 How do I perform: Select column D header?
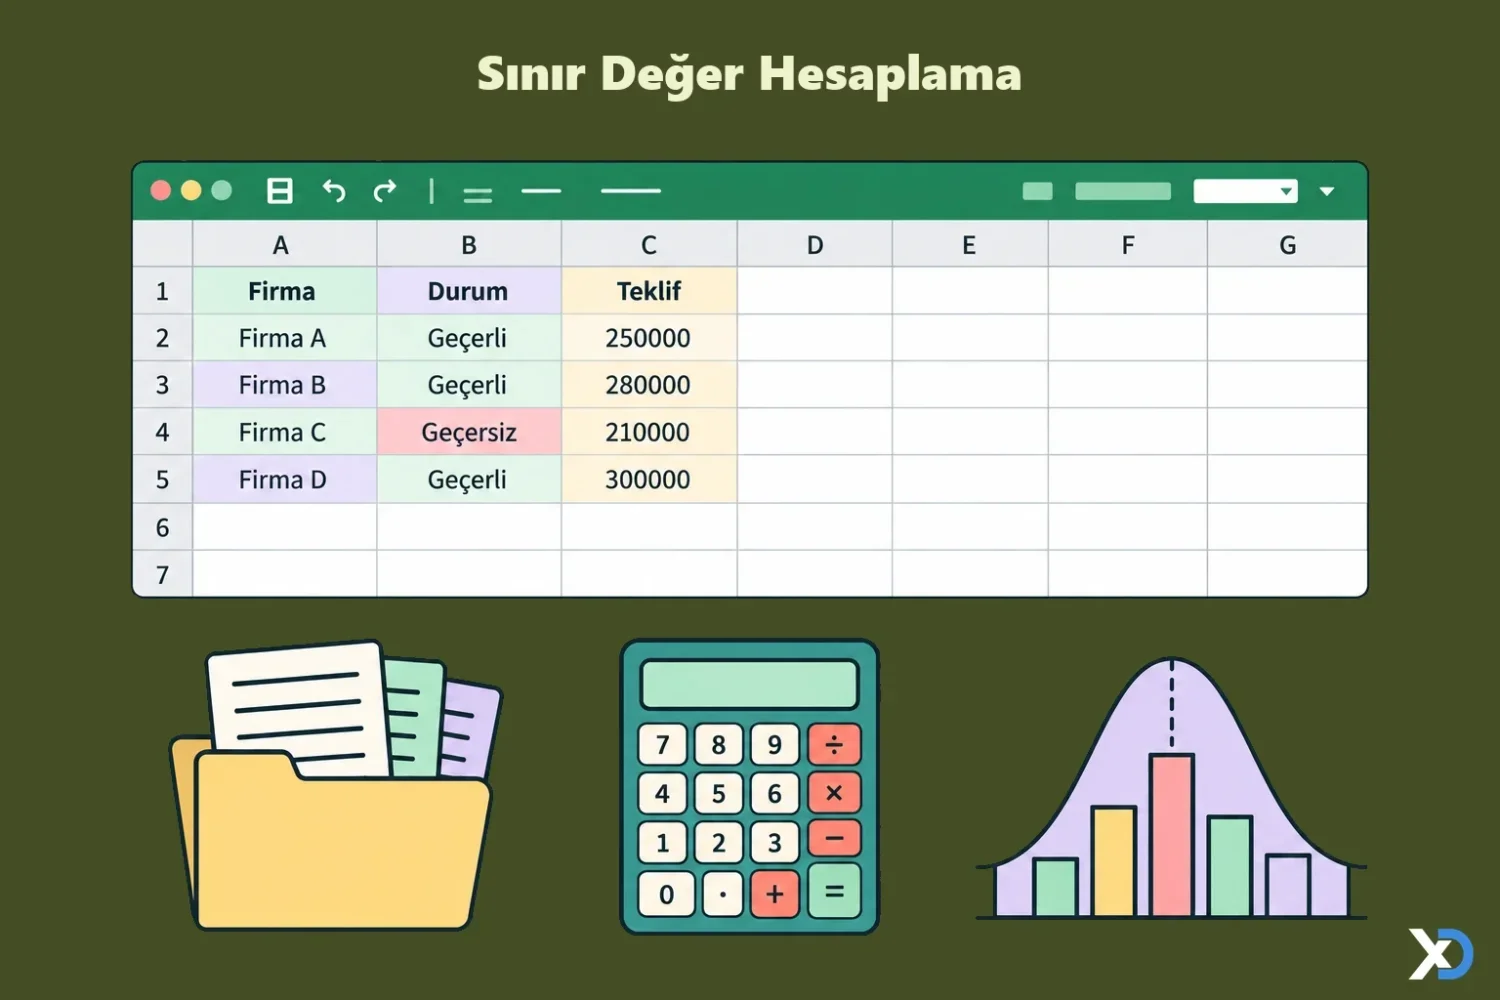point(815,245)
